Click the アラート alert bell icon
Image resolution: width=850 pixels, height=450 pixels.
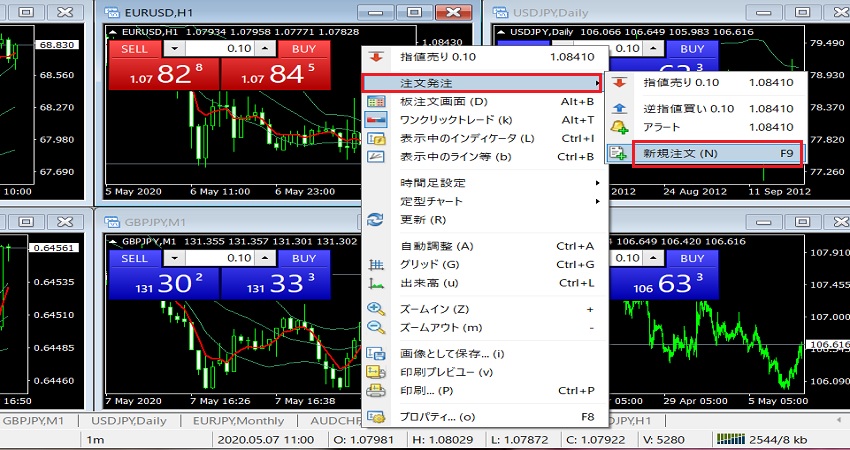click(620, 127)
